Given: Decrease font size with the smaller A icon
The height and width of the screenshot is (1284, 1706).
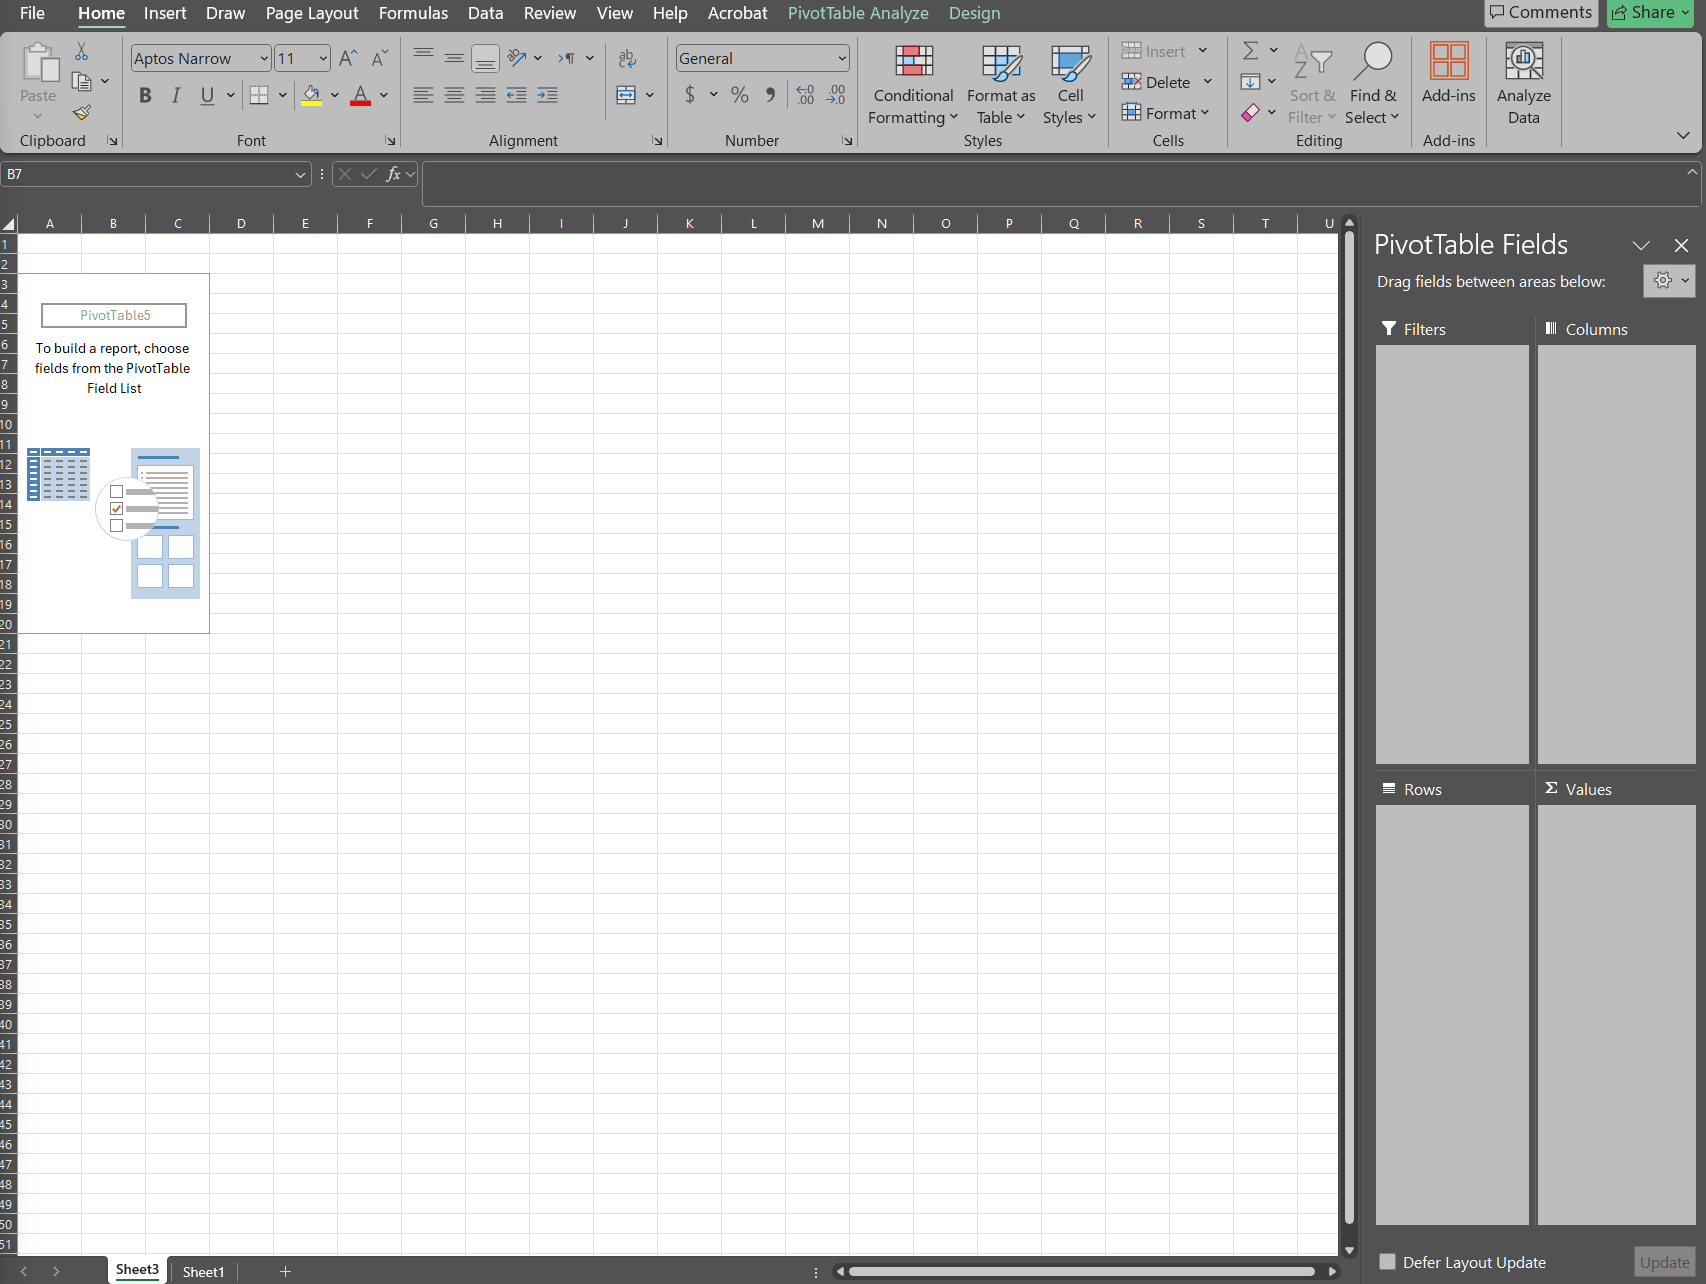Looking at the screenshot, I should coord(379,58).
